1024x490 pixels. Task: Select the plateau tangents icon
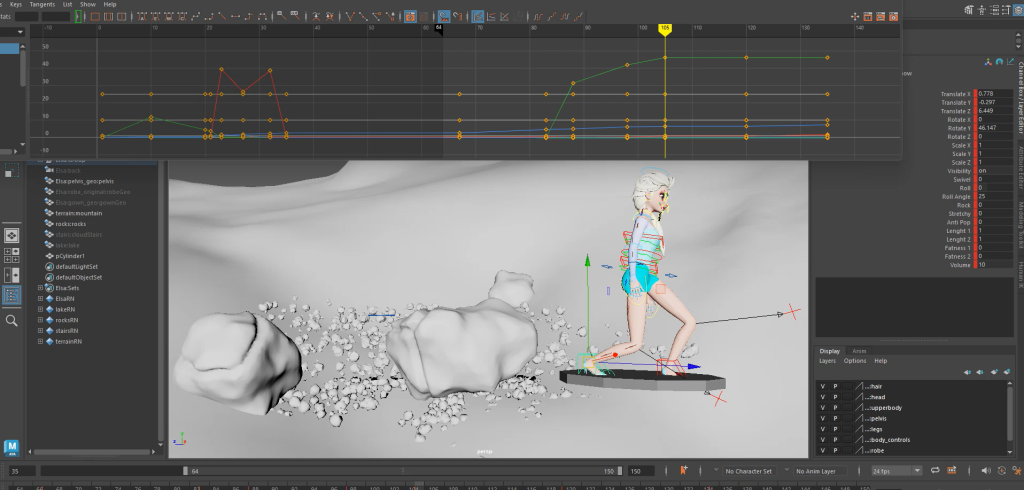click(263, 16)
